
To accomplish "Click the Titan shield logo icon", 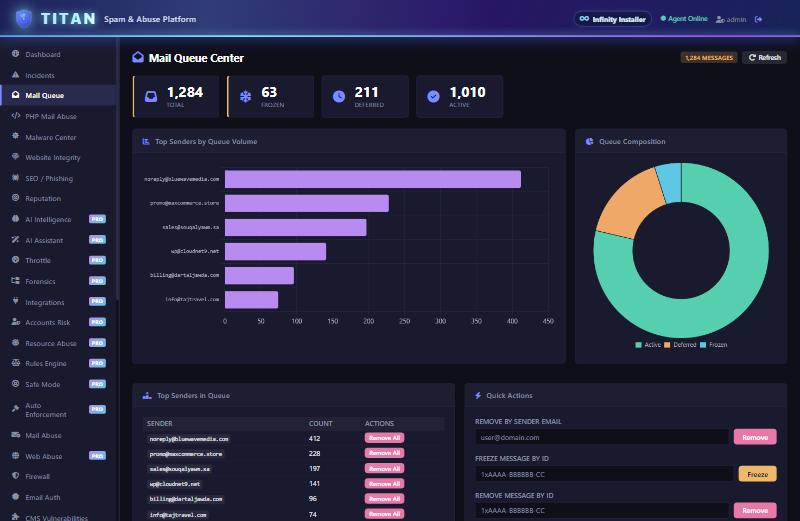I will click(23, 19).
